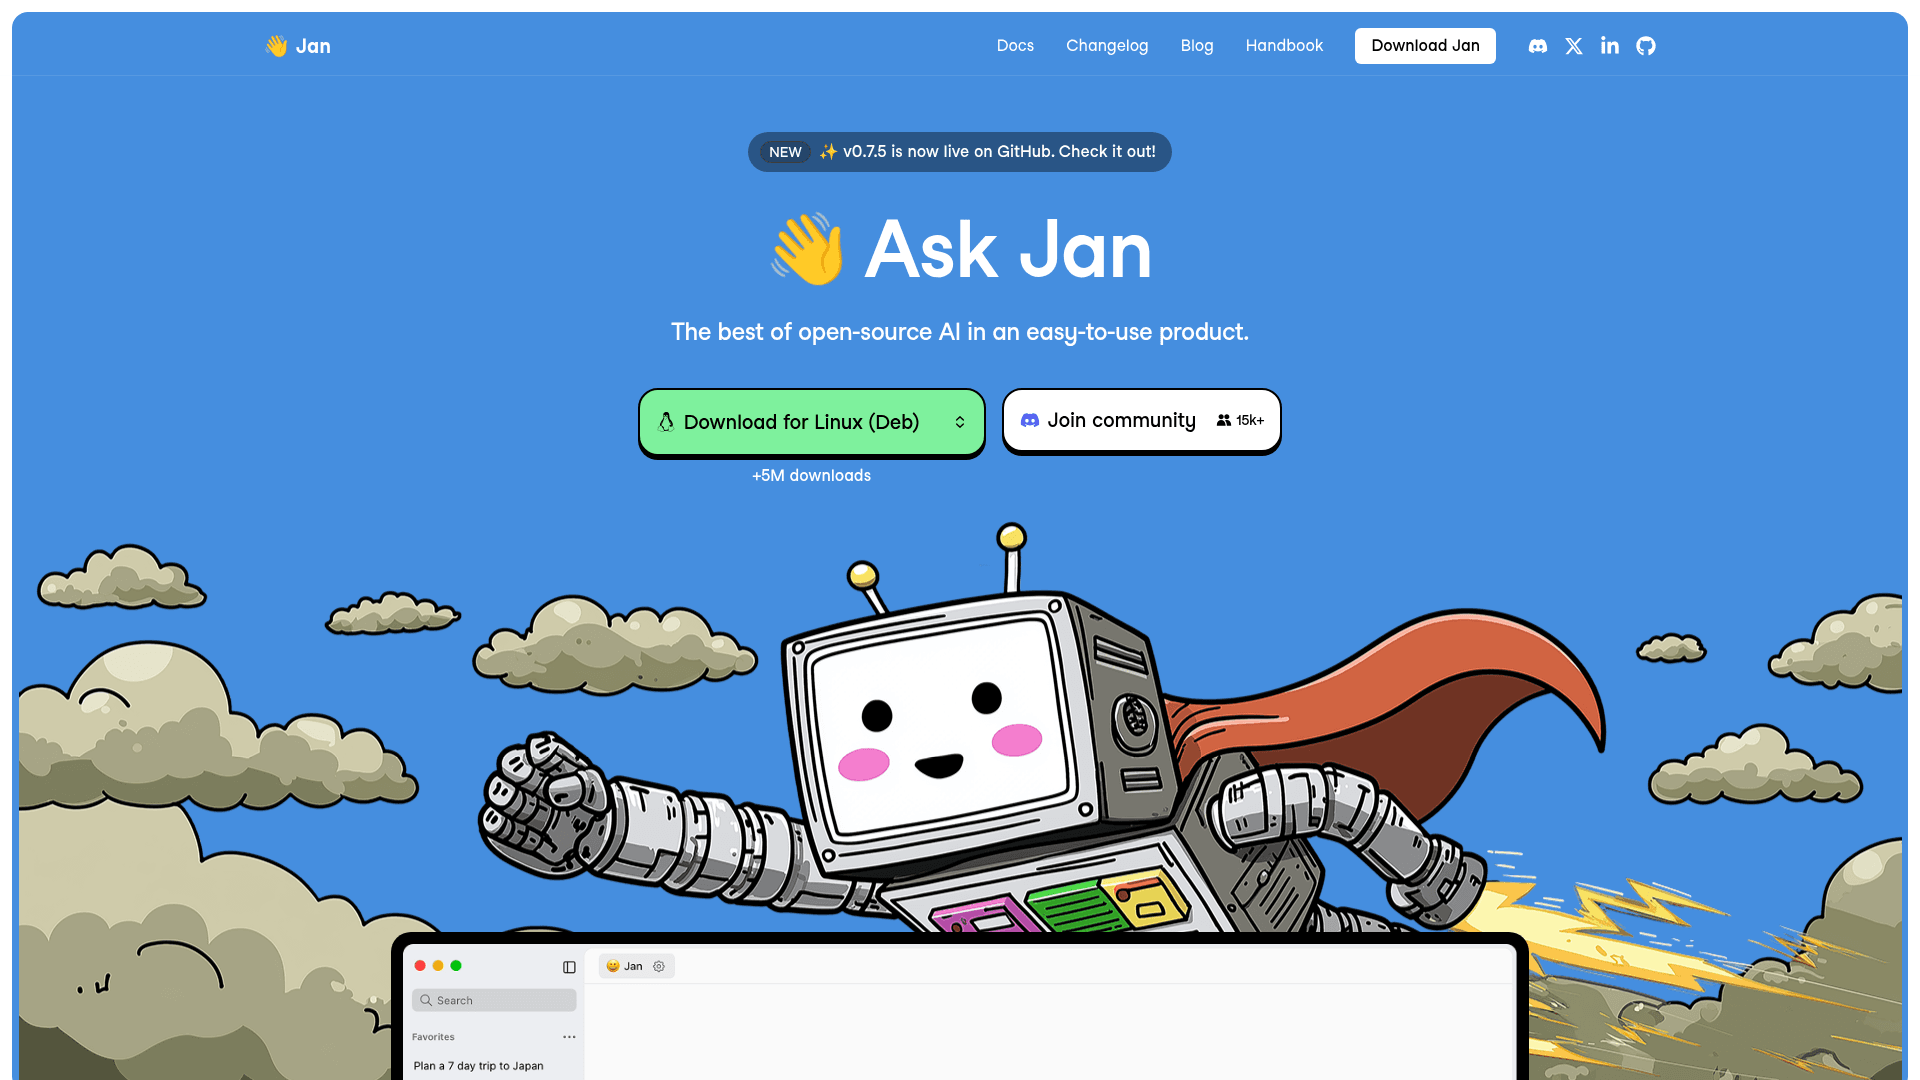Open the Blog section
The width and height of the screenshot is (1920, 1080).
(1197, 46)
